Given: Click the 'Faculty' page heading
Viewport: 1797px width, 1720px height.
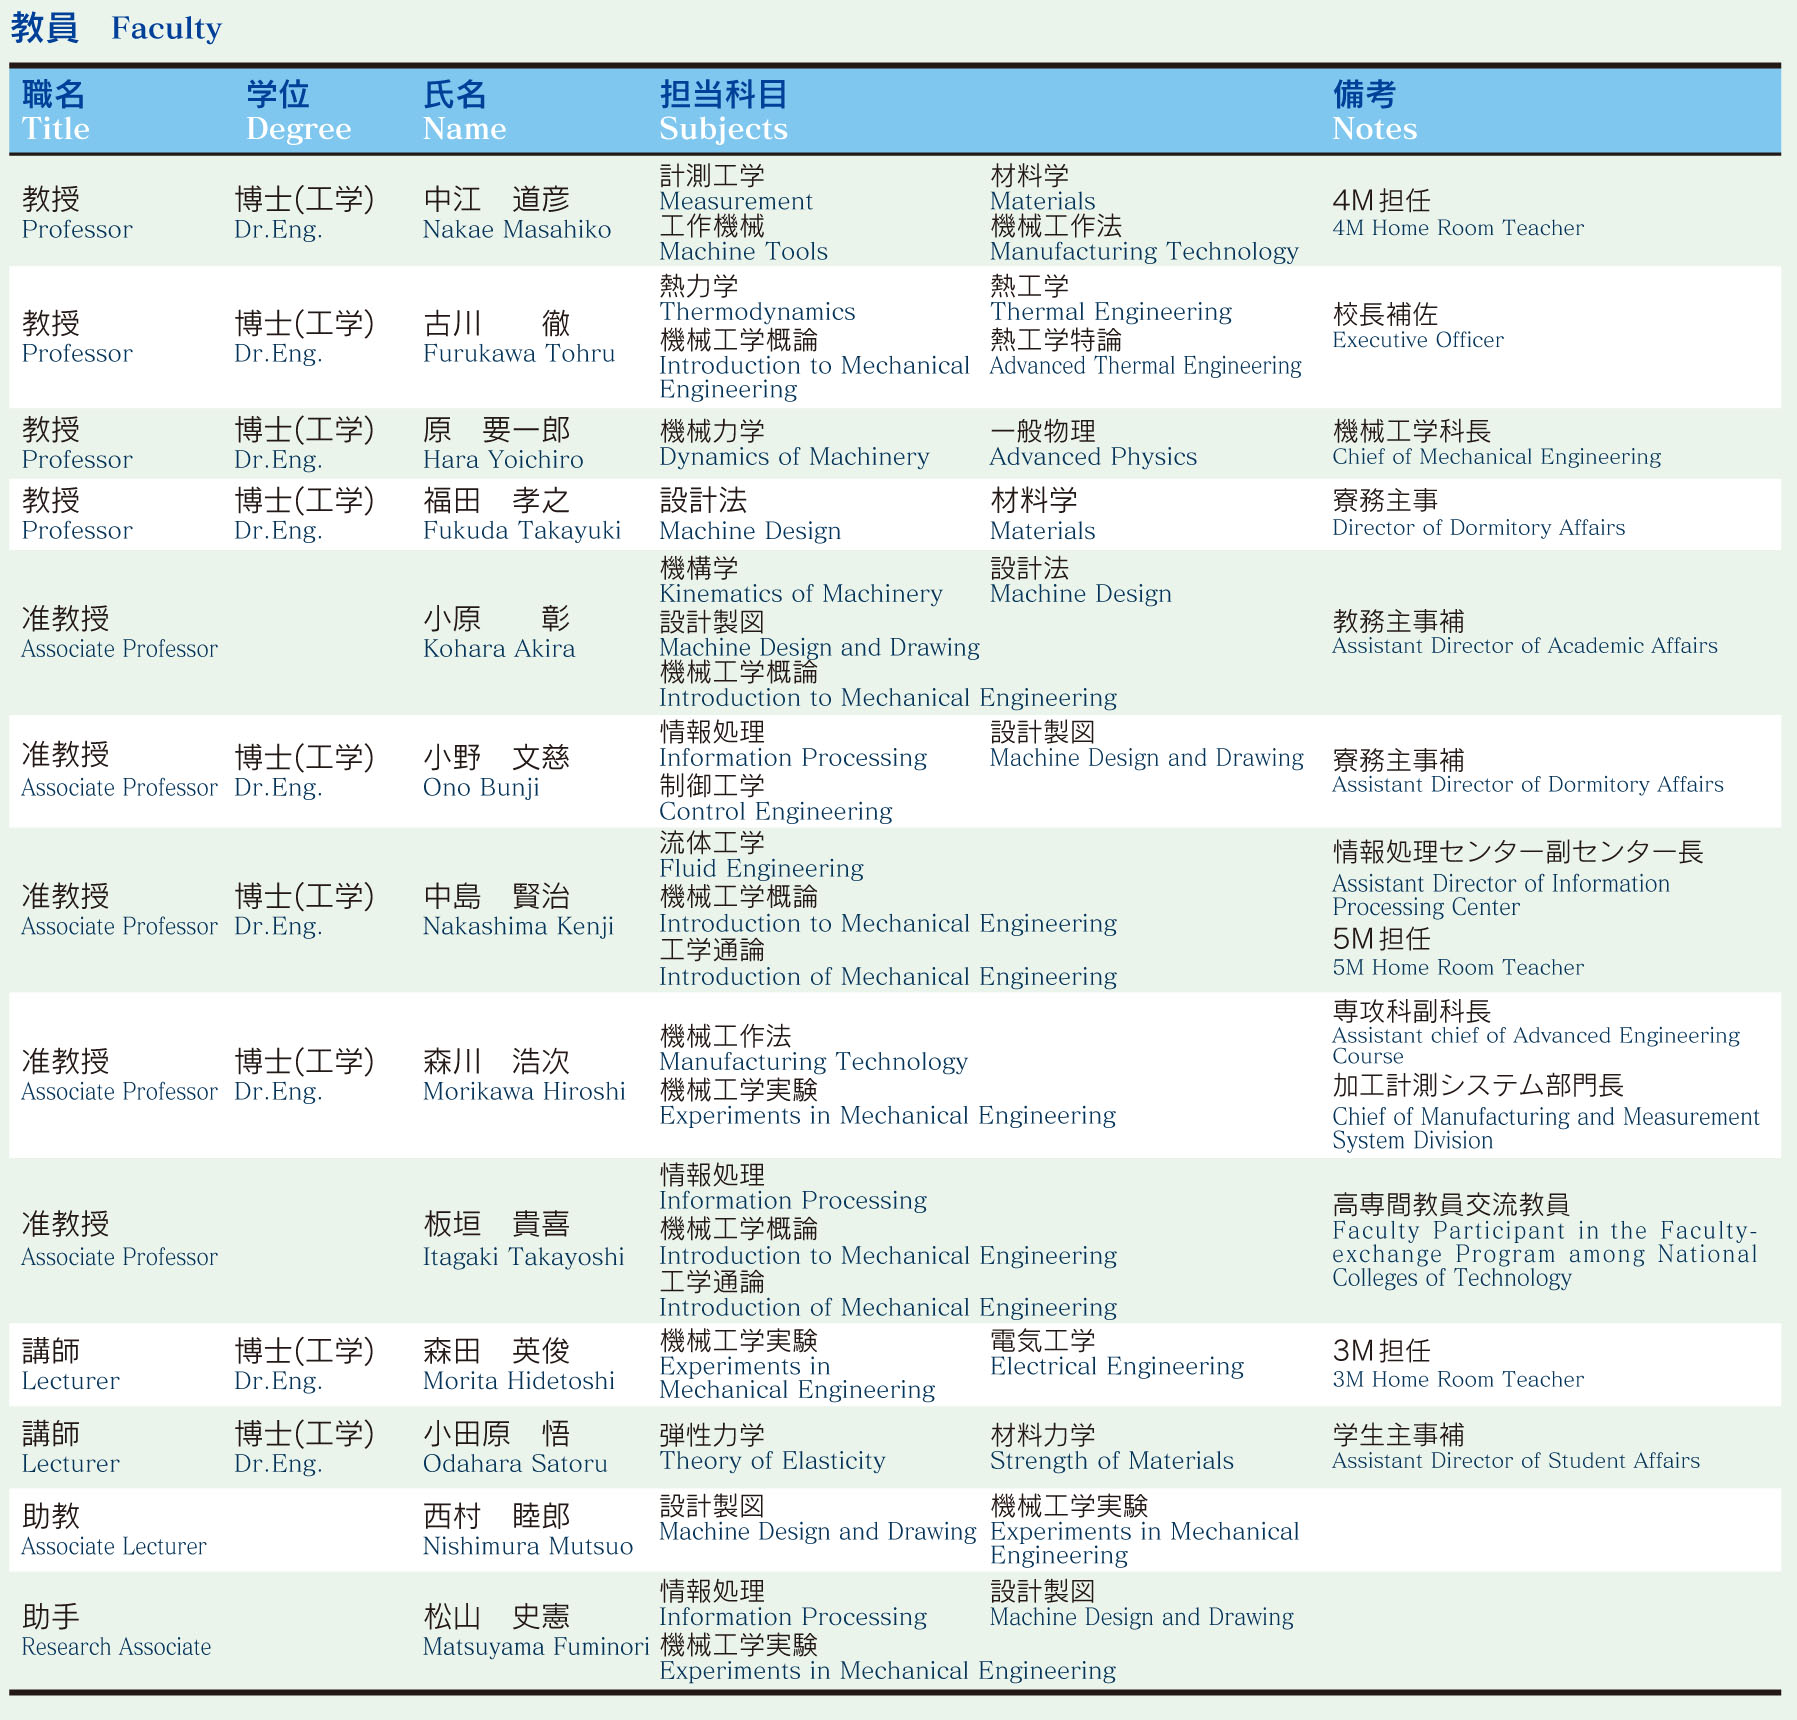Looking at the screenshot, I should [166, 28].
